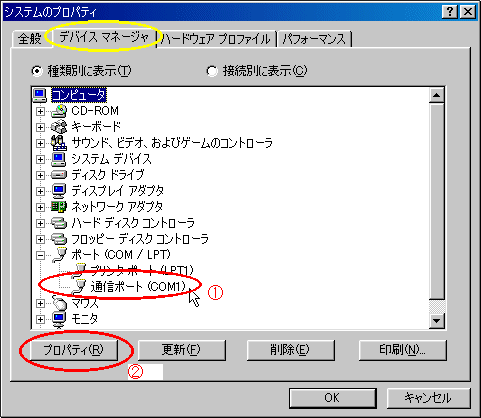Select the キーボード (keyboard) device icon
481x418 pixels.
pyautogui.click(x=59, y=127)
